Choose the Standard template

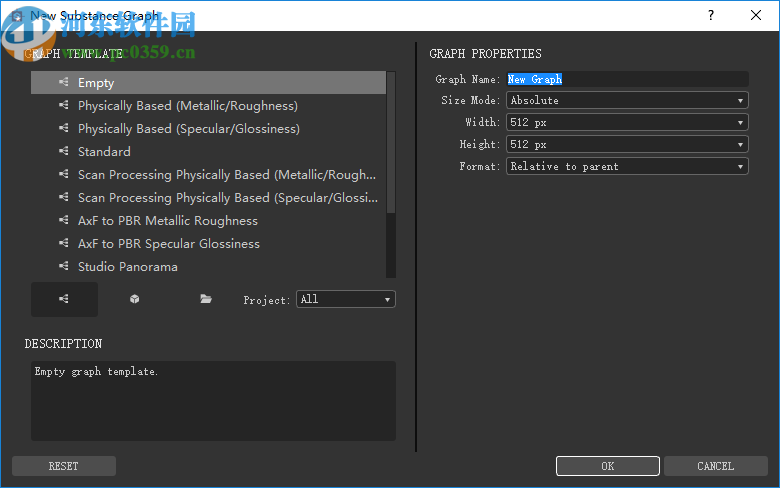coord(208,151)
